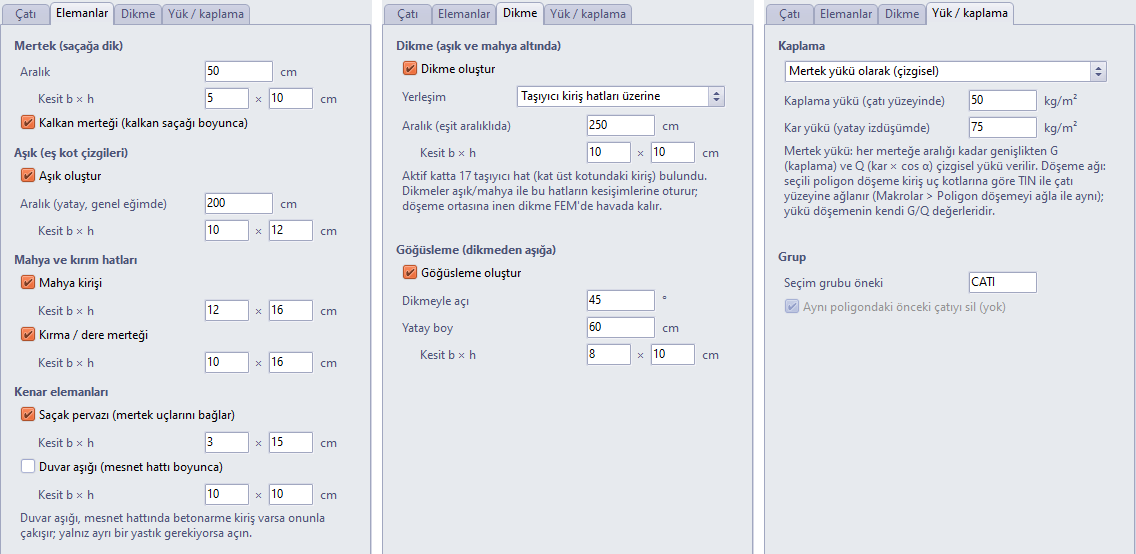Click the Kırma / dere merteği Kesit width field
This screenshot has height=554, width=1136.
227,362
